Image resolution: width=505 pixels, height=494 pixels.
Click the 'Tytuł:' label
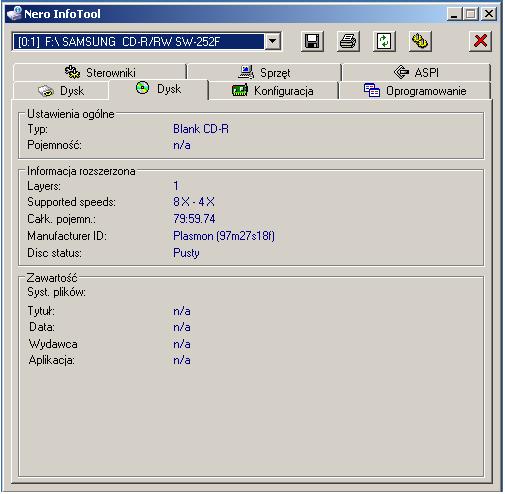(41, 311)
